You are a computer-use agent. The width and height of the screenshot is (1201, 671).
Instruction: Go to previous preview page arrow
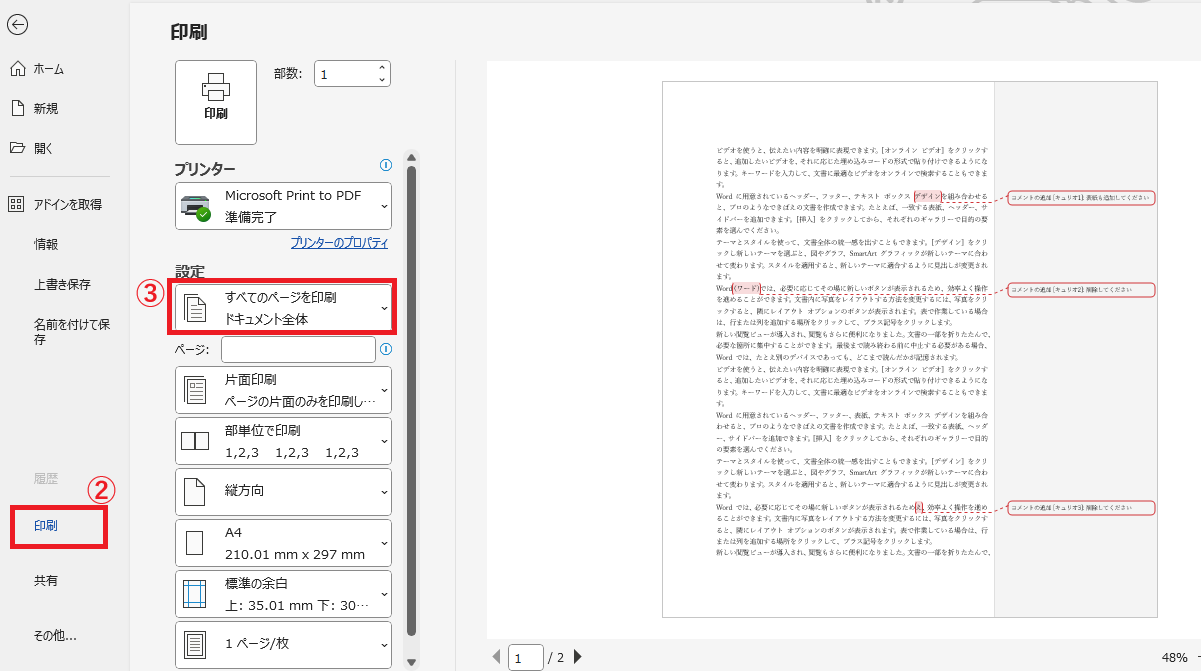[496, 657]
